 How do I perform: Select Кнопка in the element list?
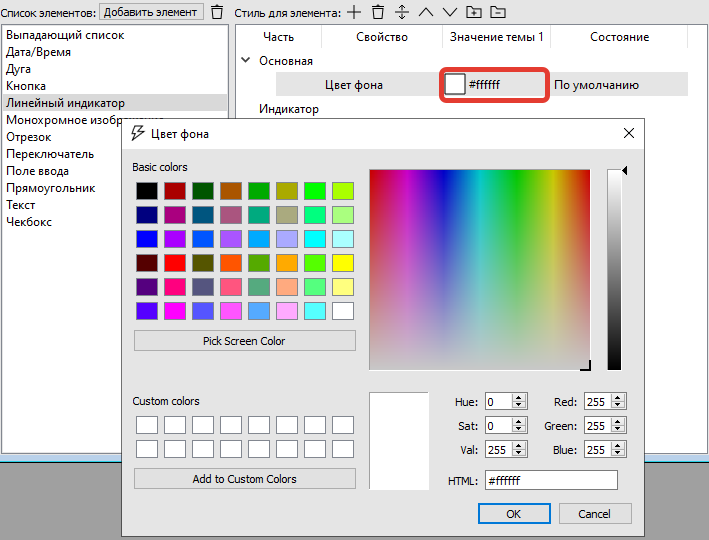click(26, 86)
